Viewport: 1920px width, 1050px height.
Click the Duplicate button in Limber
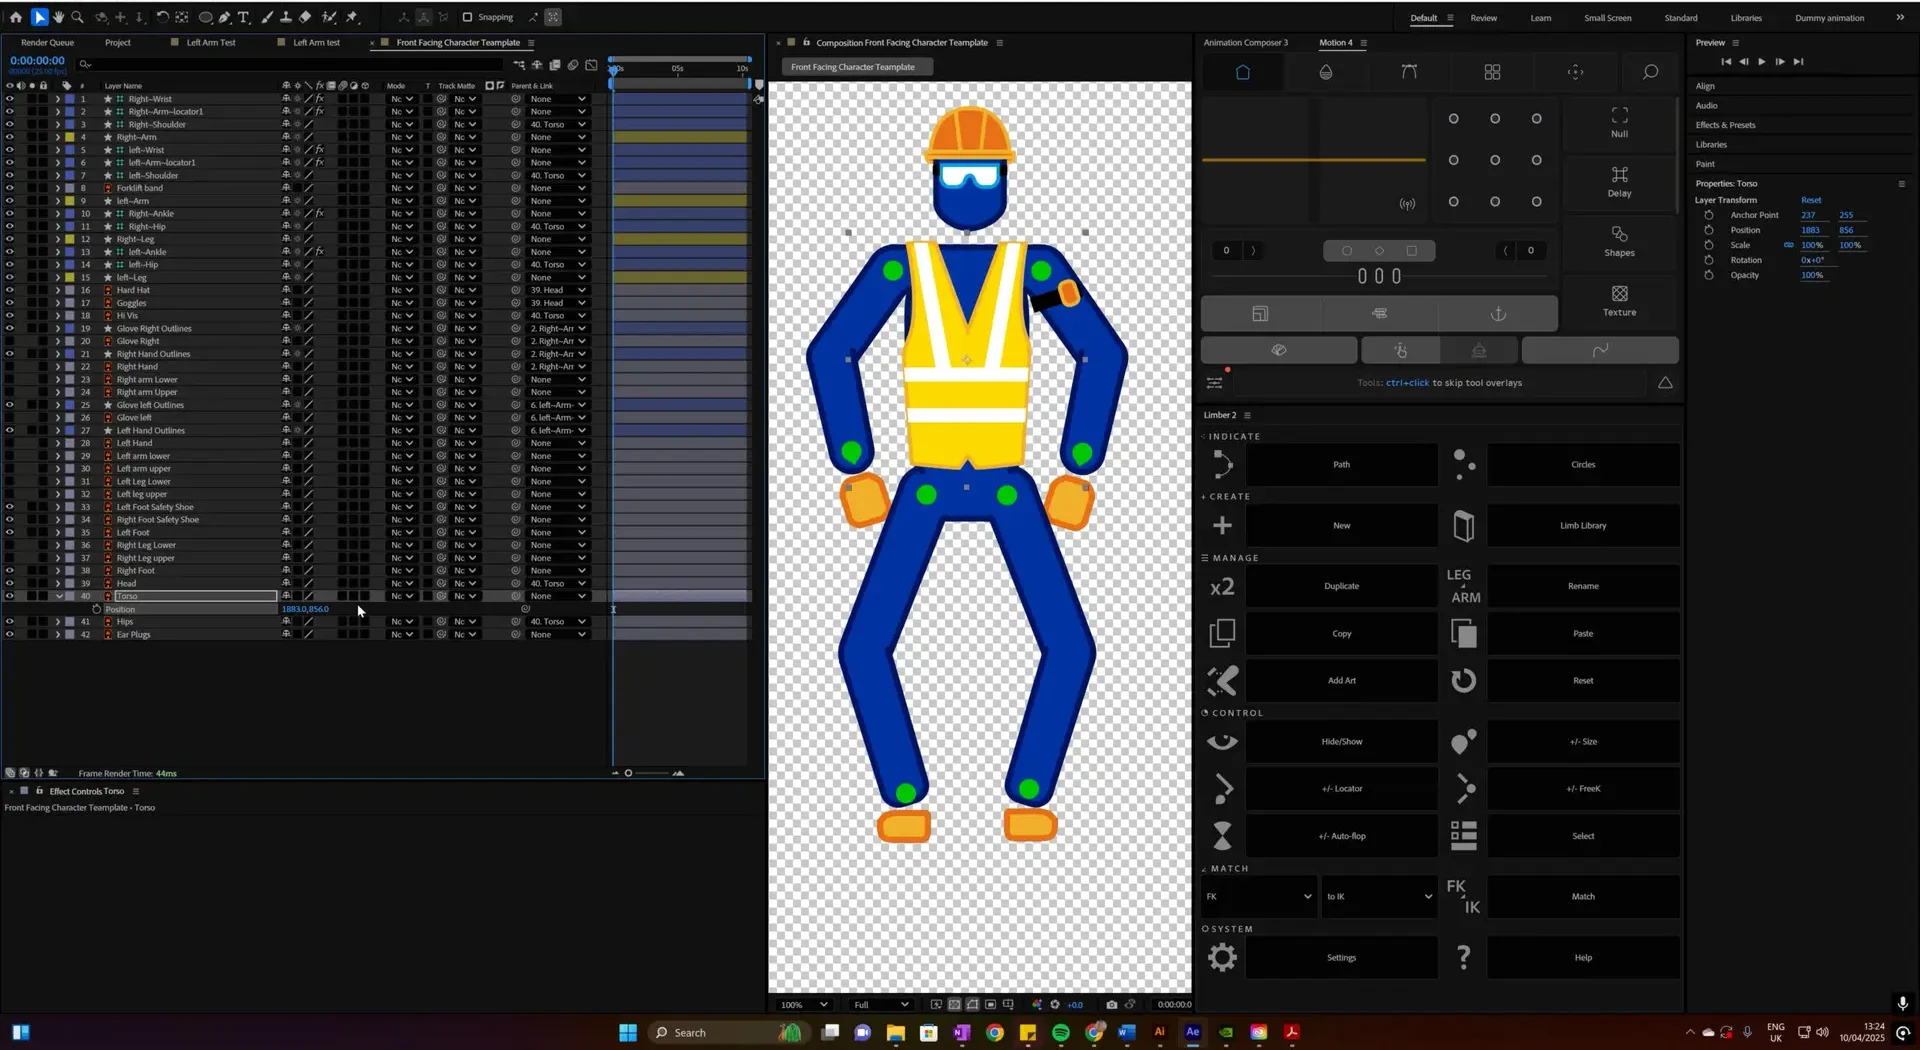coord(1341,586)
